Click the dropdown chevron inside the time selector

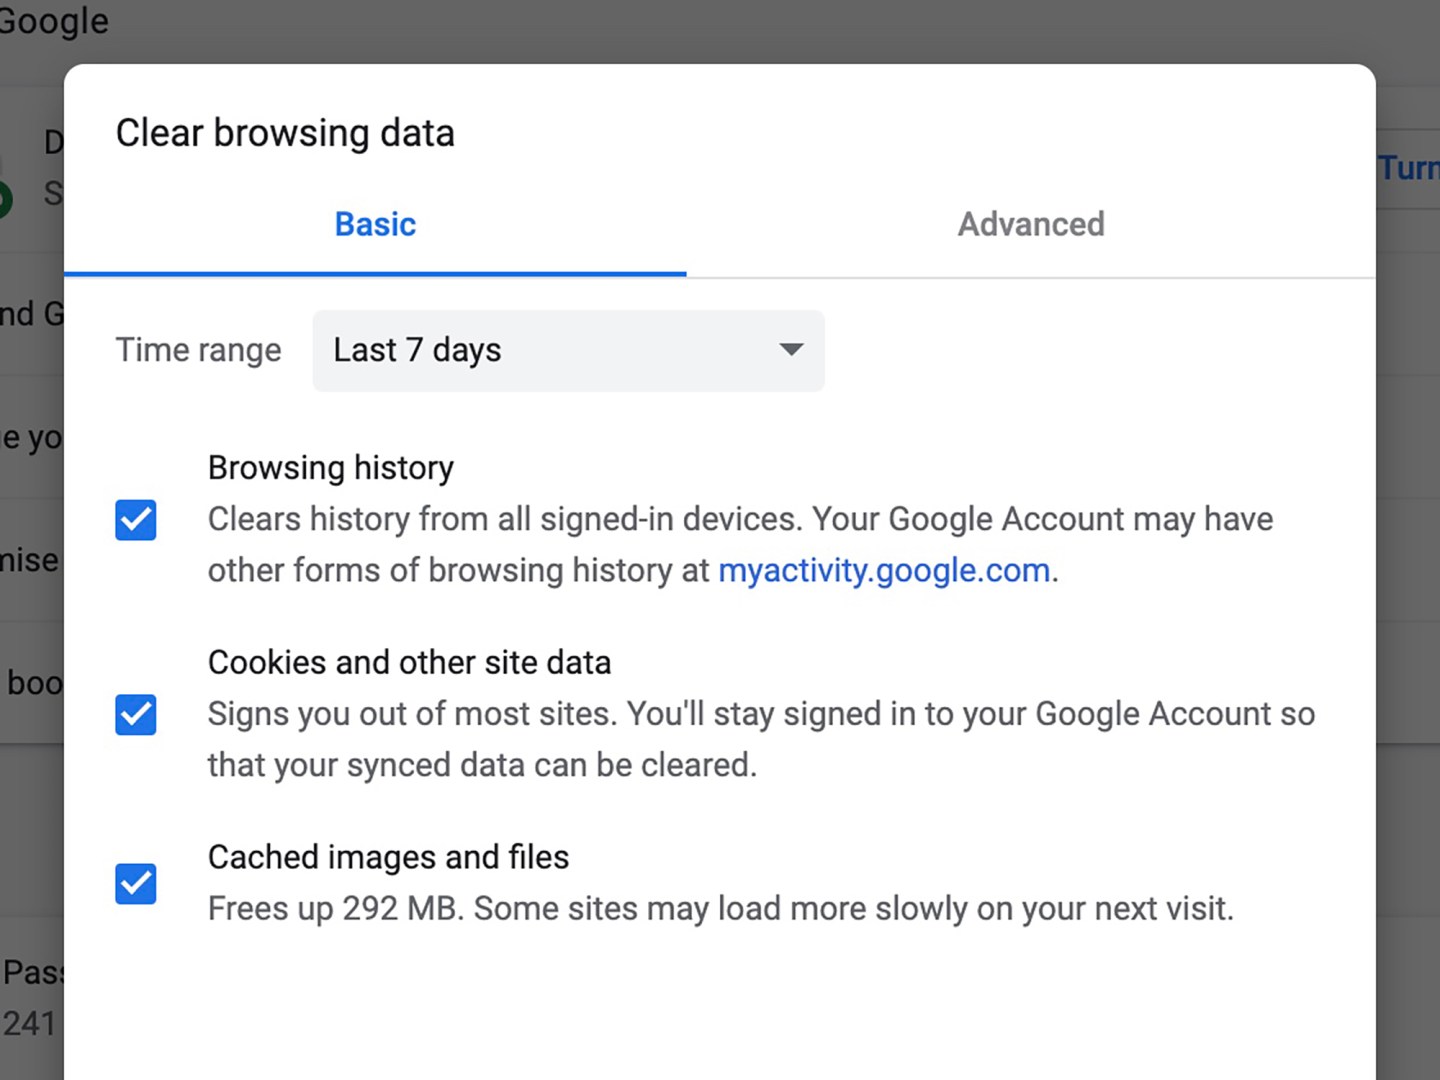coord(790,351)
